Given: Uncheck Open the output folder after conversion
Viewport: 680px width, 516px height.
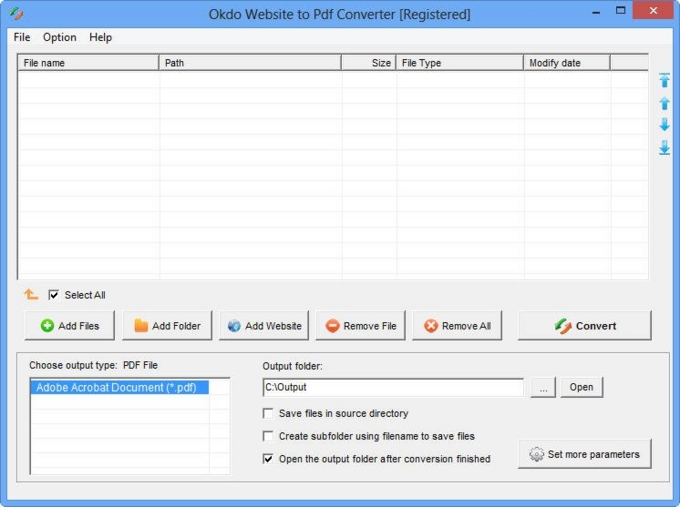Looking at the screenshot, I should [268, 458].
